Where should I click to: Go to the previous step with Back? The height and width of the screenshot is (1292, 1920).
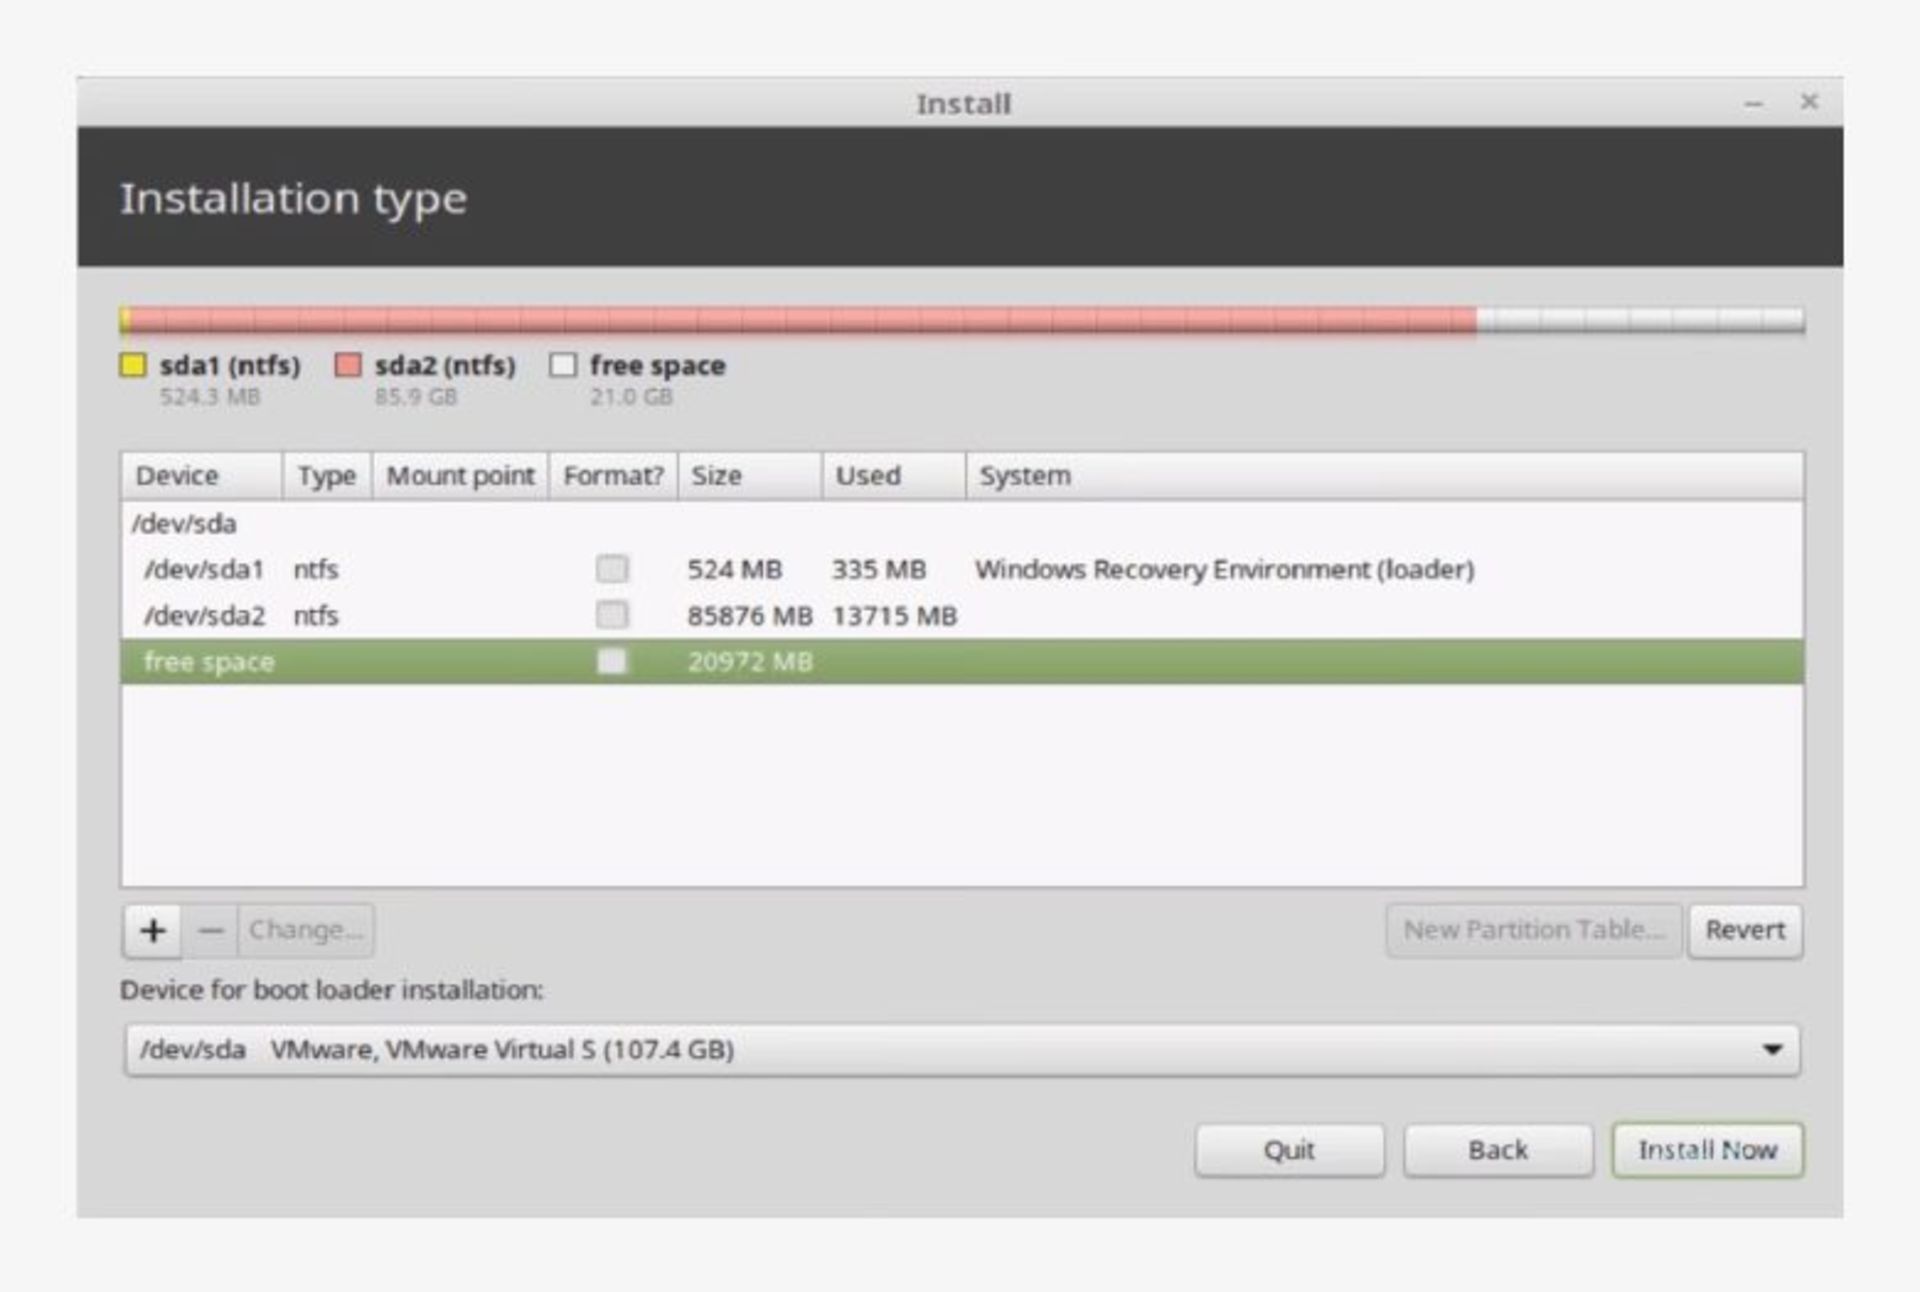pos(1498,1150)
